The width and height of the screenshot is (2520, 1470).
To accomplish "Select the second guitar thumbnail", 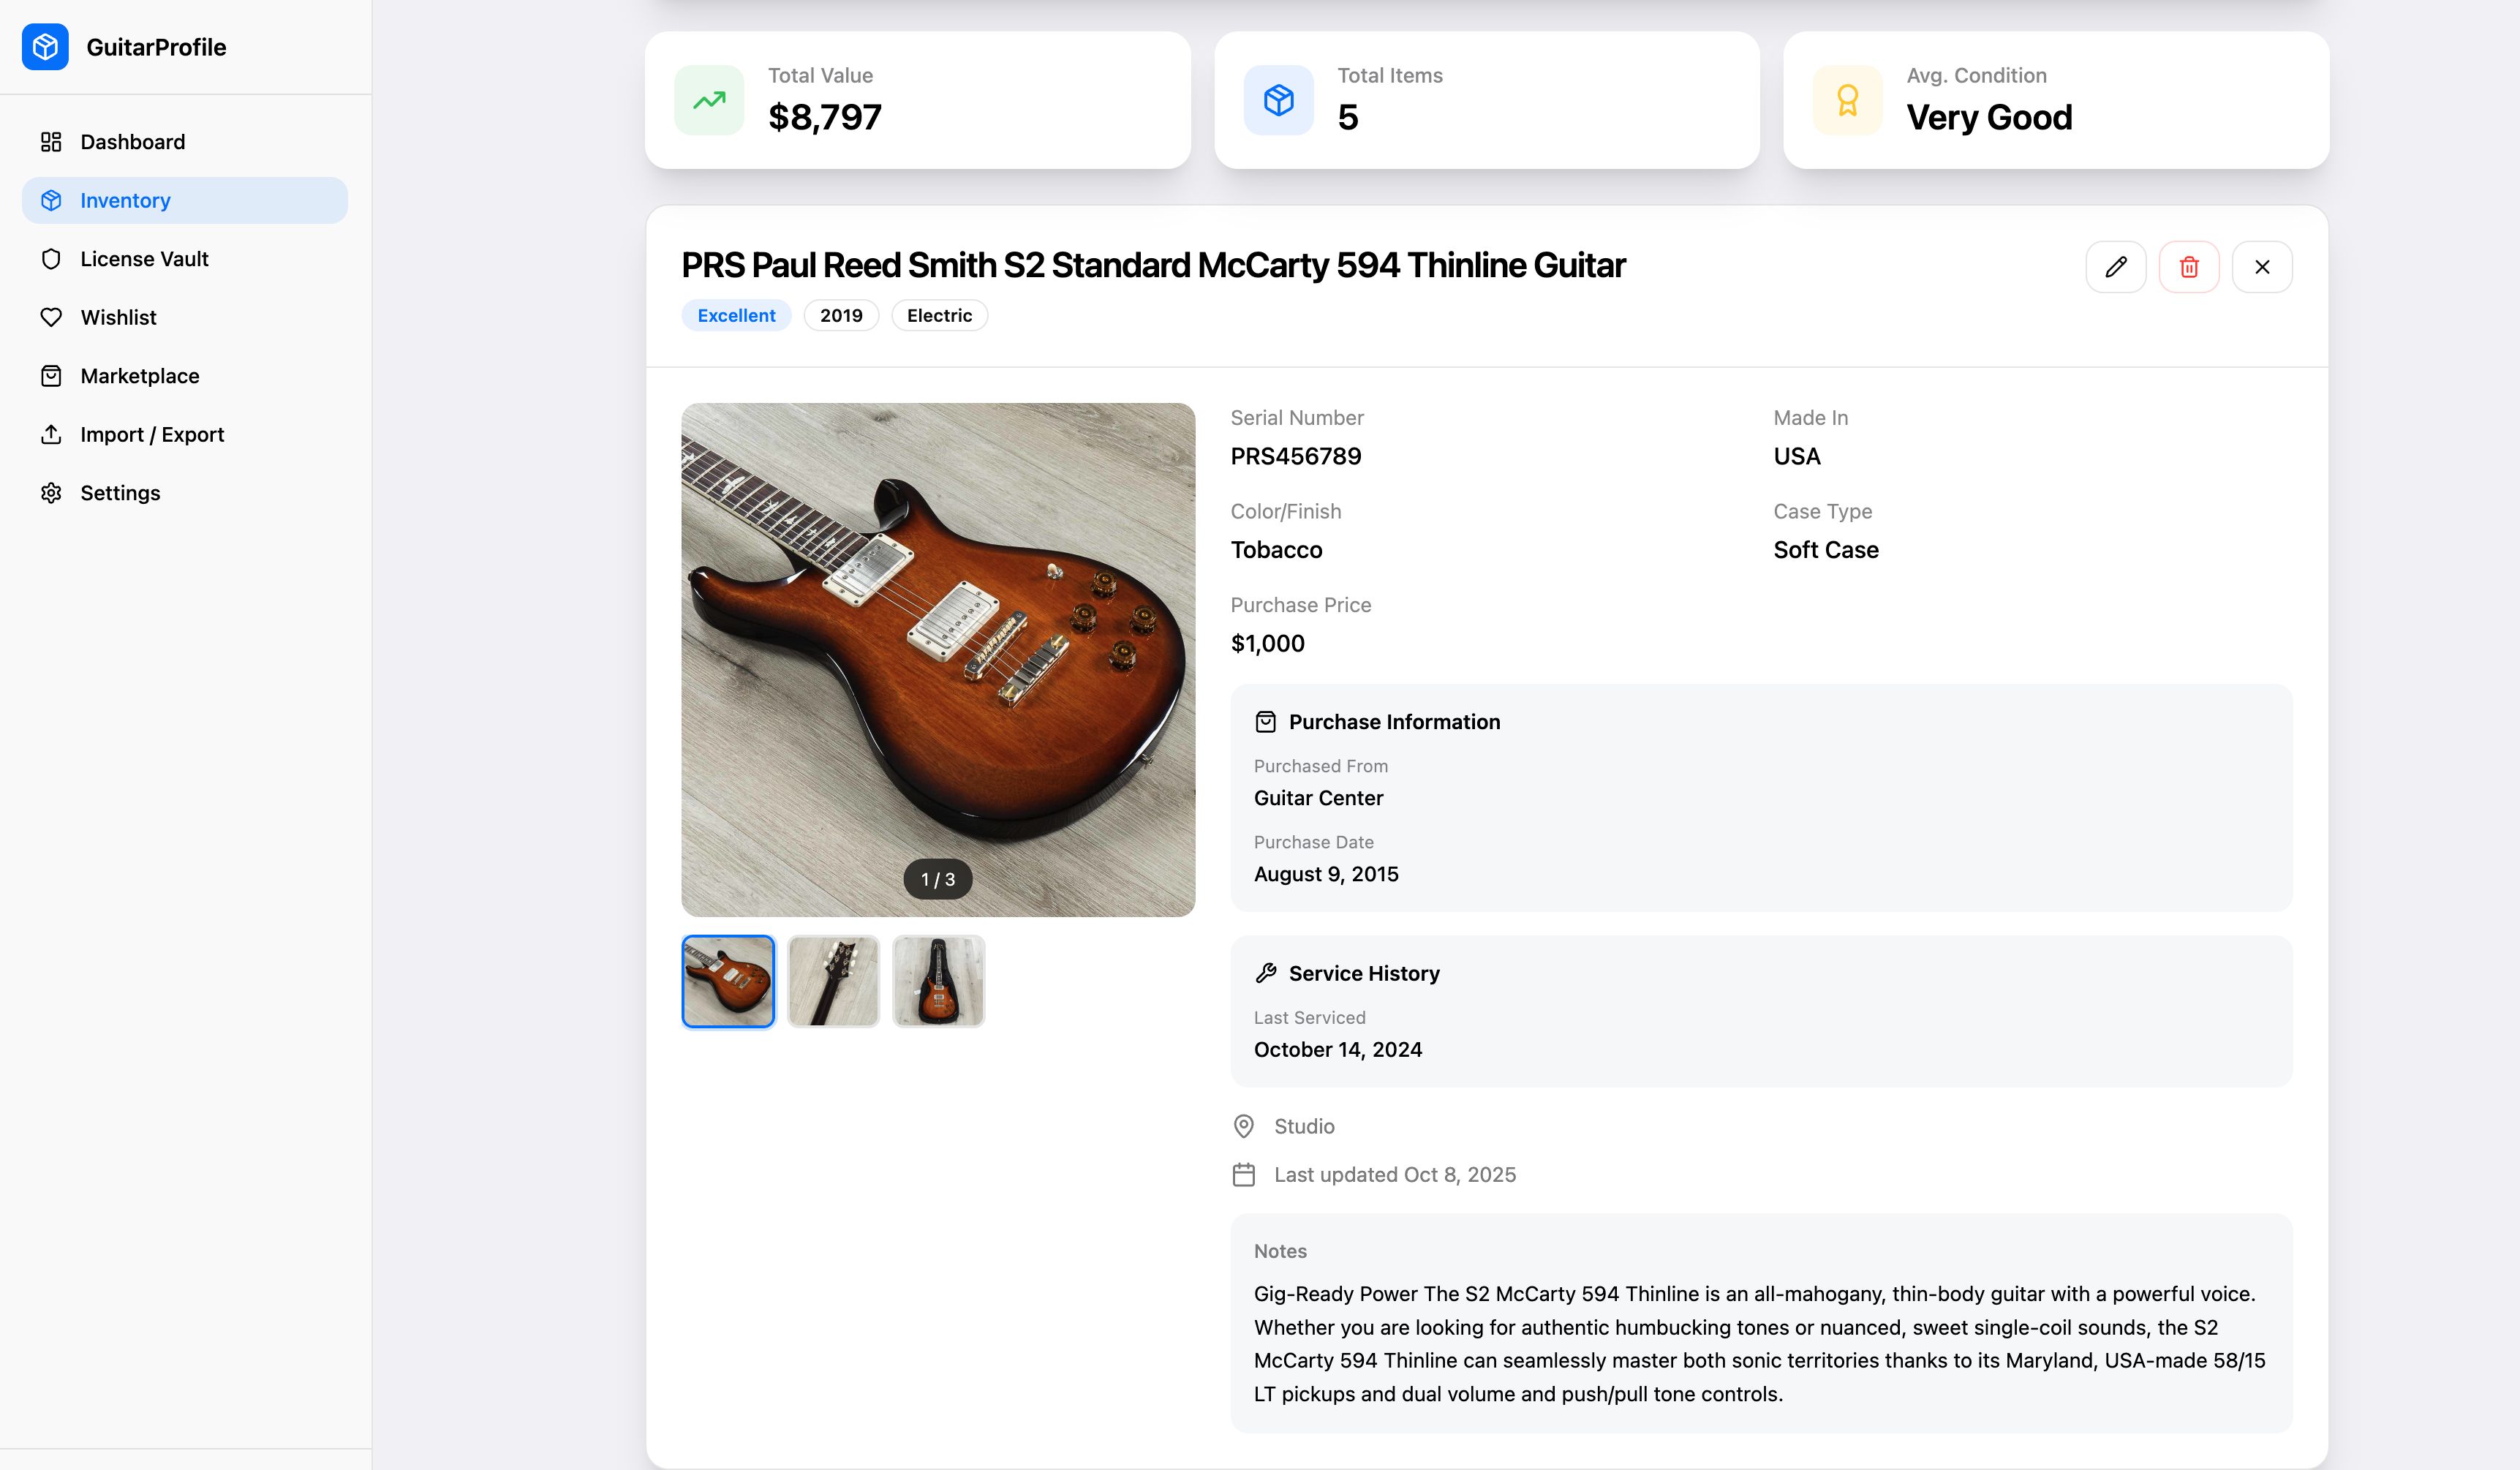I will pos(833,981).
